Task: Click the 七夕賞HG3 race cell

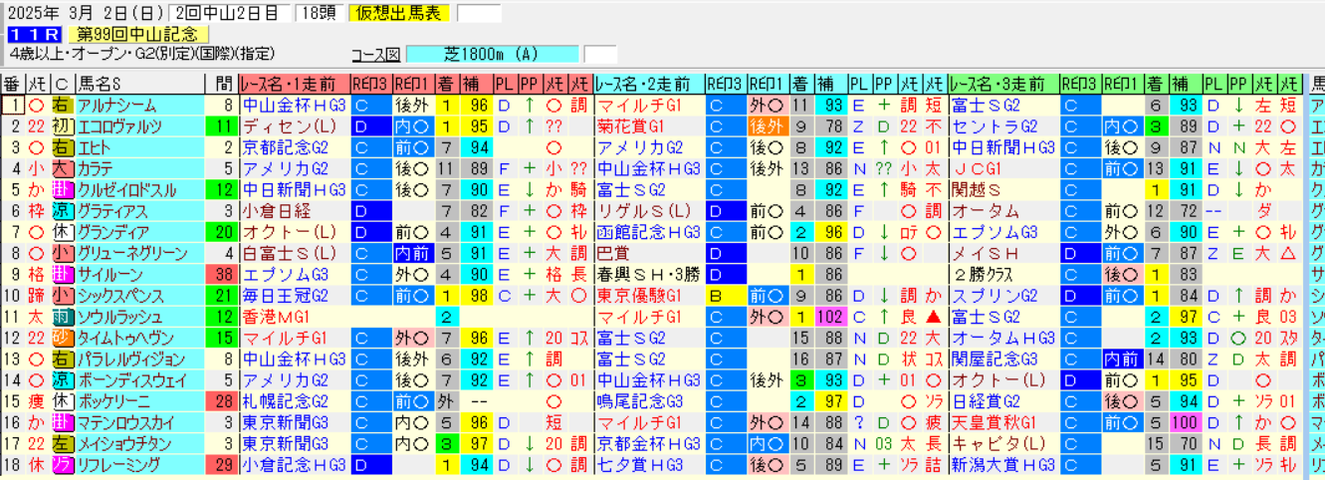Action: 649,464
